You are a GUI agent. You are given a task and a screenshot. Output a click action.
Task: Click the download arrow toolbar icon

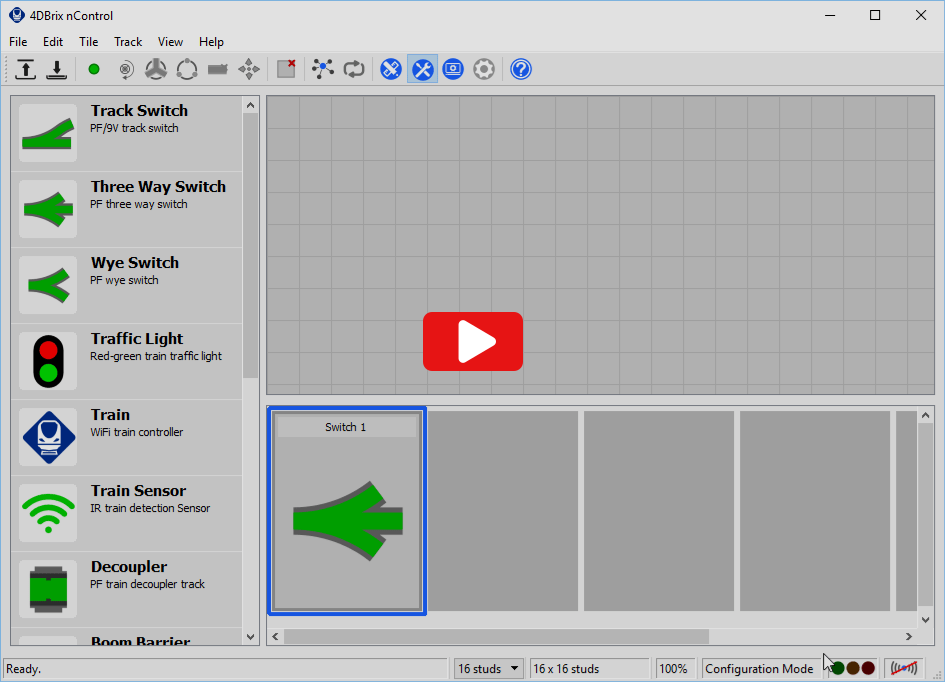57,69
